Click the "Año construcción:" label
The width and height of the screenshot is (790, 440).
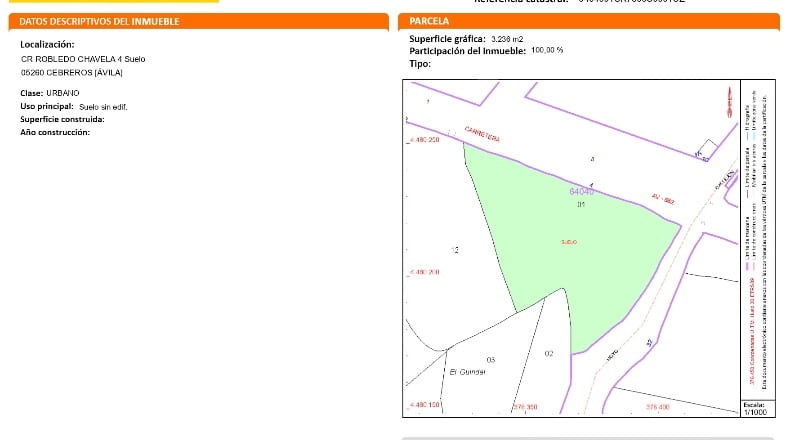coord(55,132)
